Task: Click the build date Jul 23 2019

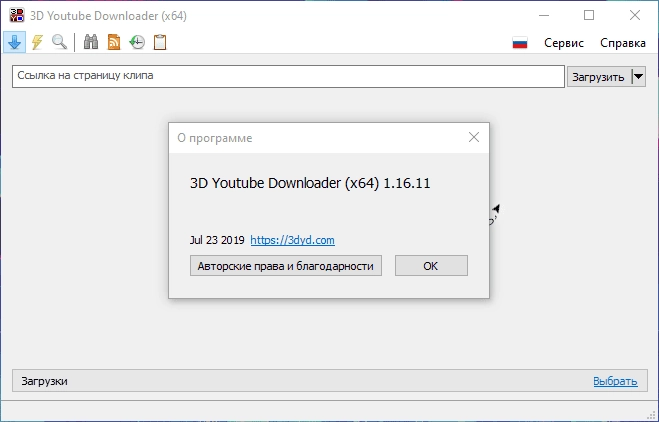Action: pos(217,240)
